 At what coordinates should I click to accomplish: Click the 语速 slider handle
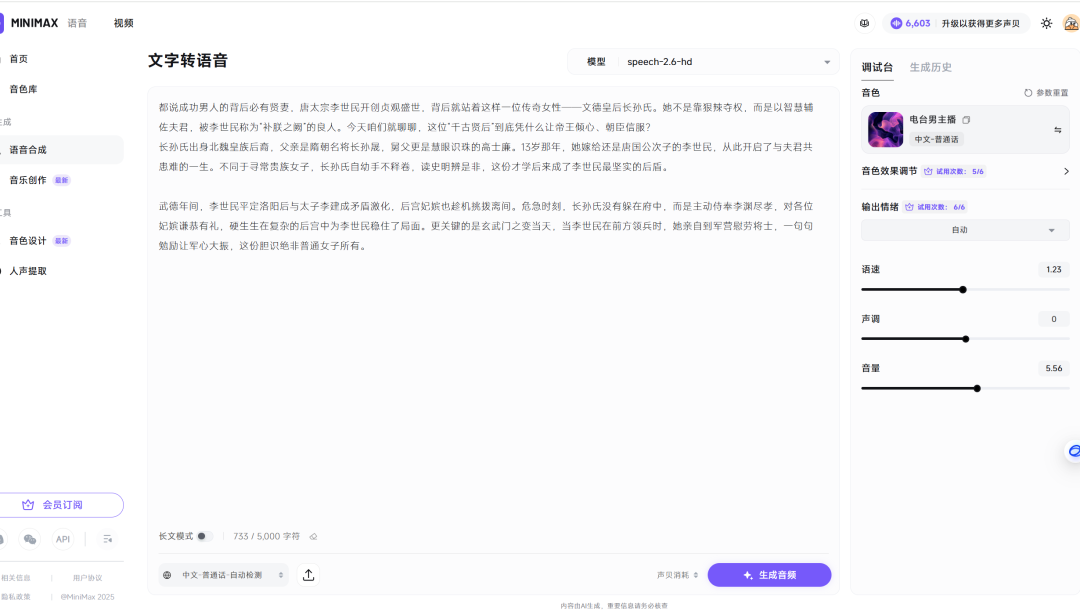click(963, 289)
